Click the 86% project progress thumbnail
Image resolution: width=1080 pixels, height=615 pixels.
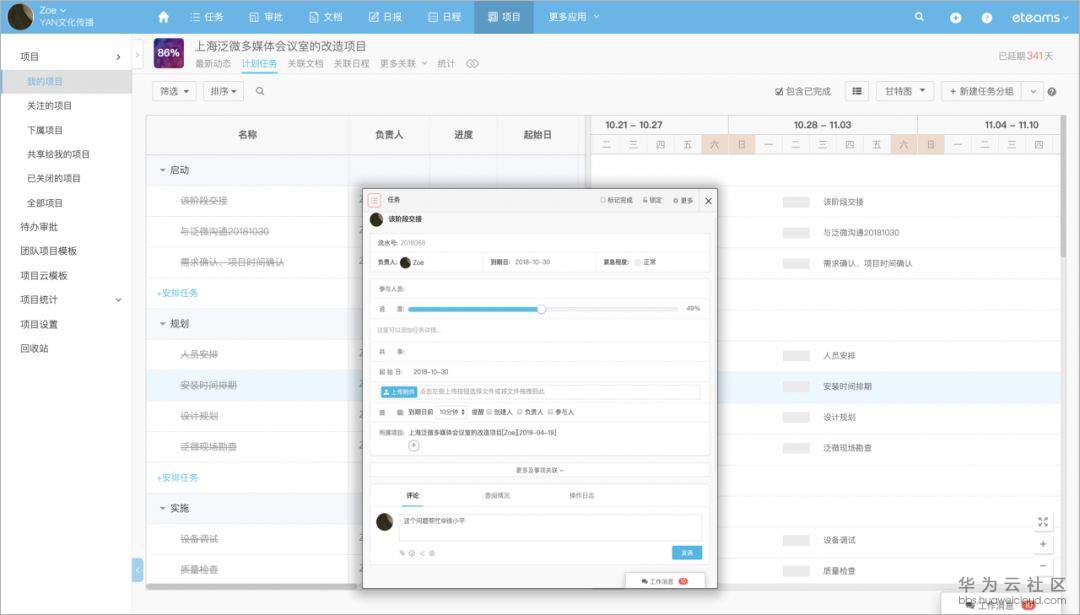pyautogui.click(x=169, y=53)
